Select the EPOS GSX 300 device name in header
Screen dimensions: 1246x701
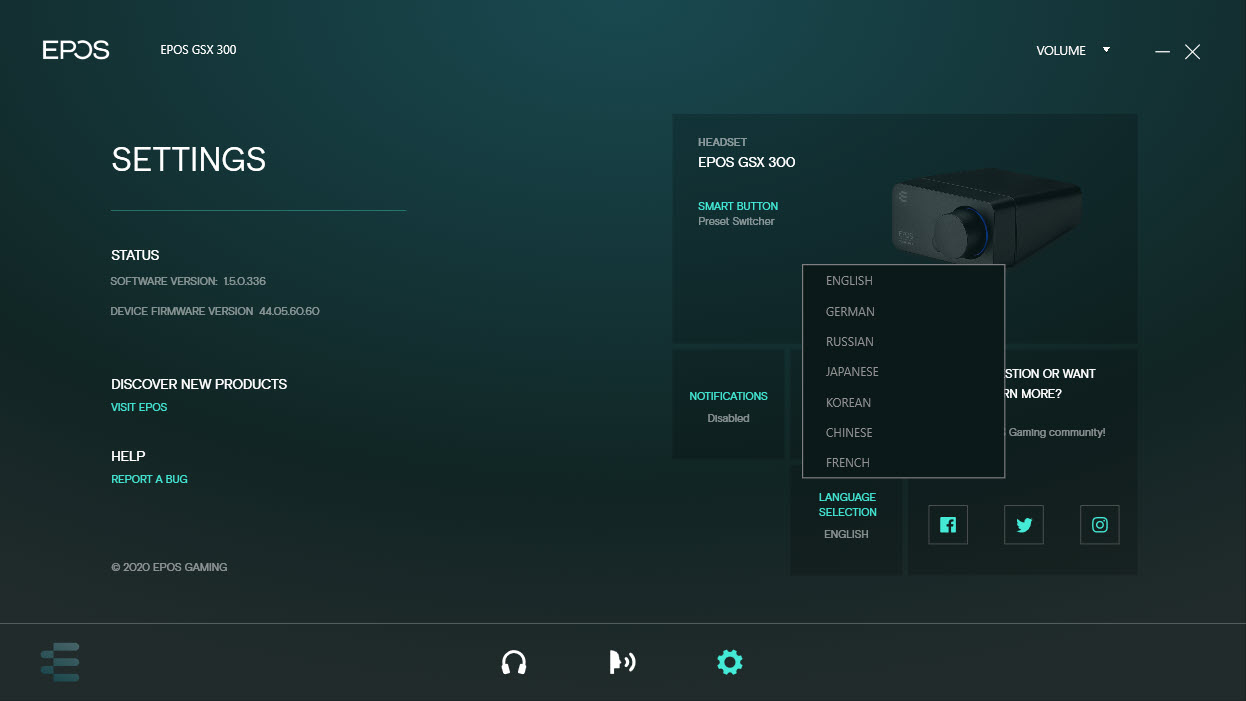coord(198,50)
